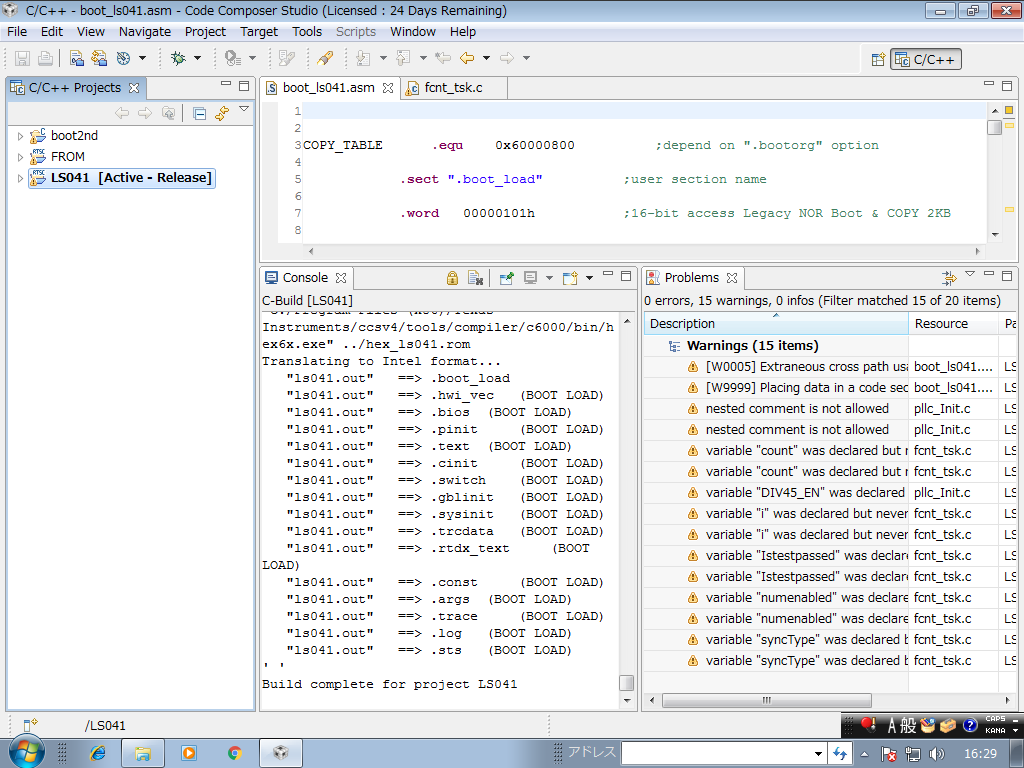The image size is (1024, 768).
Task: Sort problems by the Resource column header
Action: [953, 324]
